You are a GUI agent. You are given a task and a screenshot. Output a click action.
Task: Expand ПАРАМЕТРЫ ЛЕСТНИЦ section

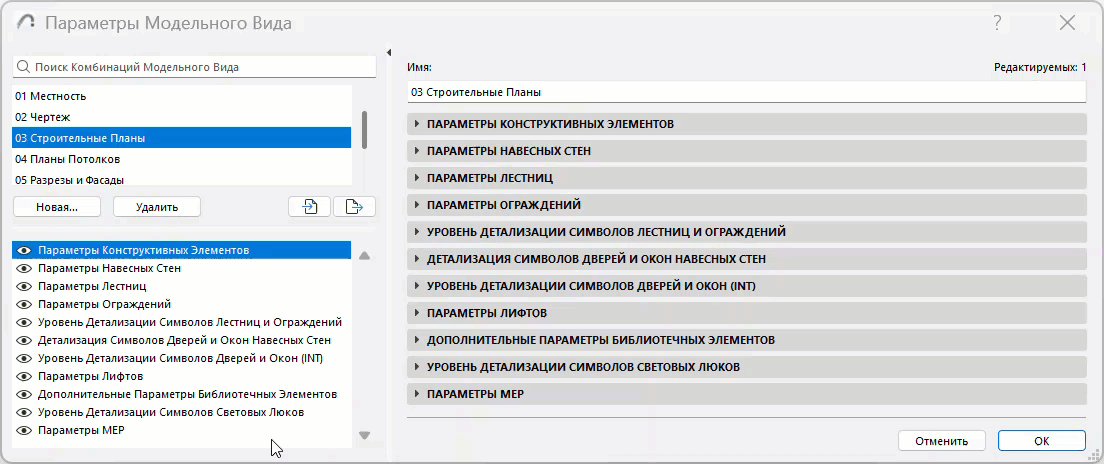coord(747,178)
